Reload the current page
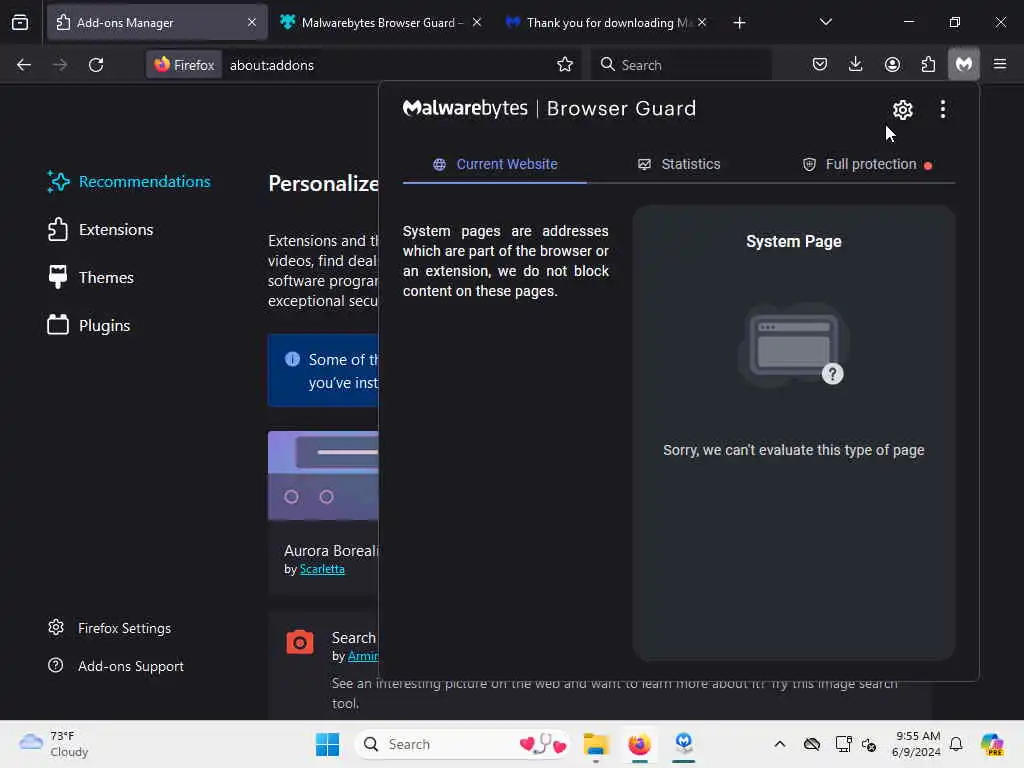This screenshot has width=1024, height=768. 96,65
